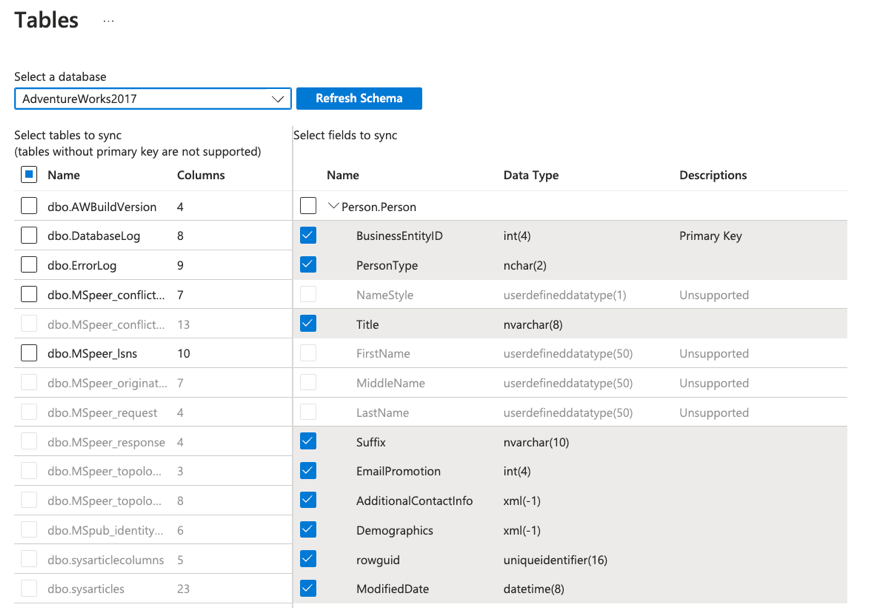Viewport: 883px width, 608px height.
Task: Click the Tables page heading
Action: pos(46,20)
